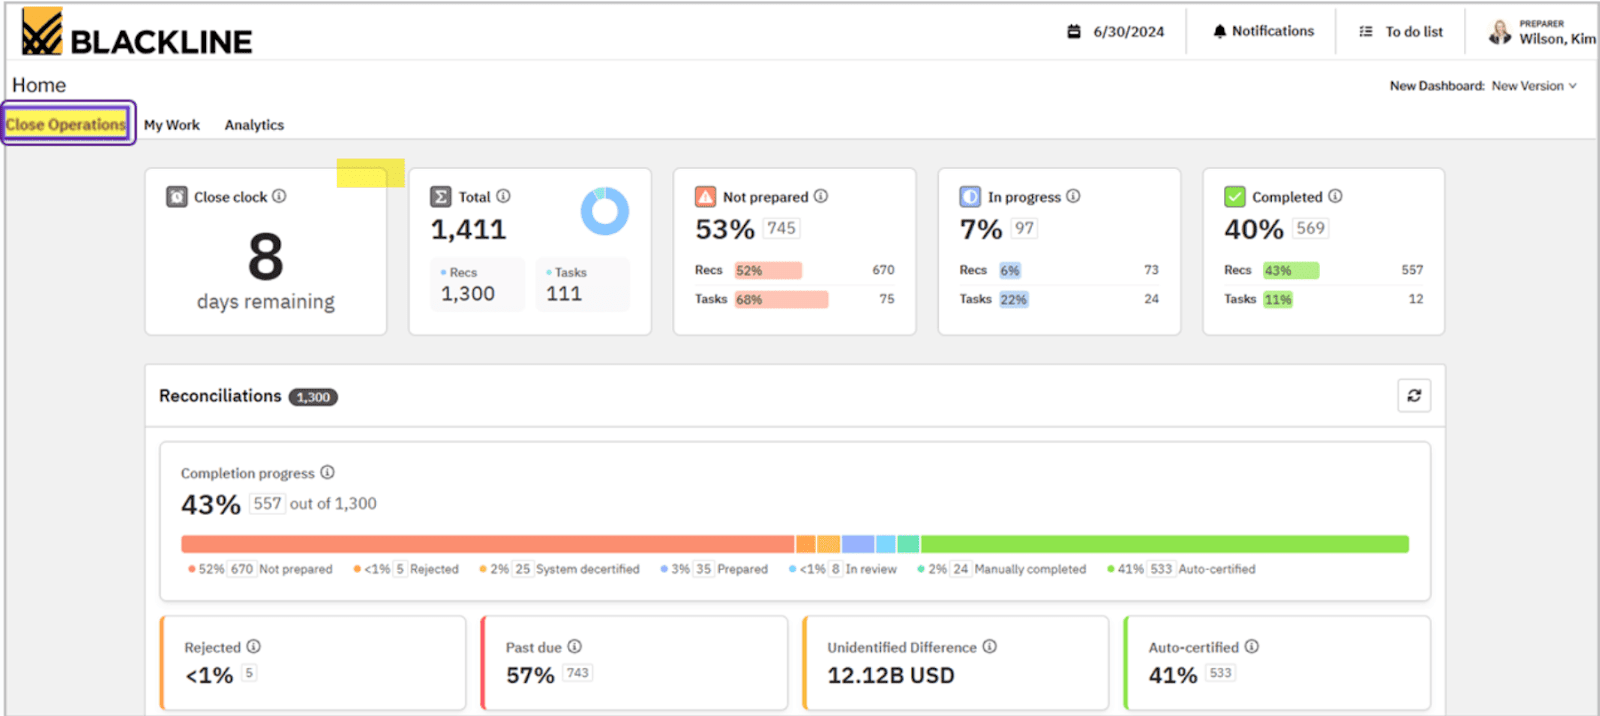
Task: Click the Not prepared Tasks count 75
Action: [x=887, y=299]
